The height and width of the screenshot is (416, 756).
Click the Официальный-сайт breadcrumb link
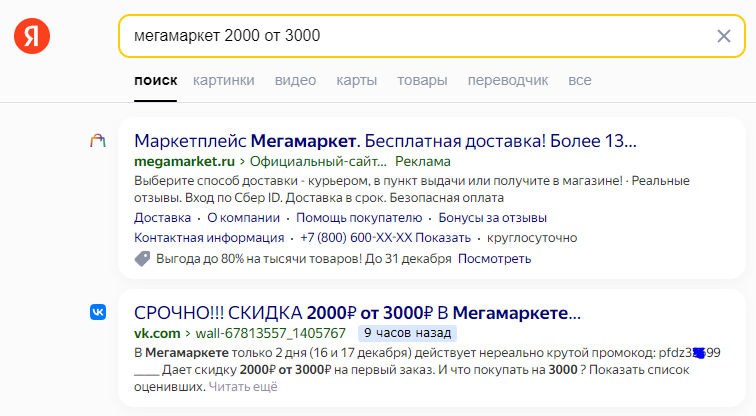tap(318, 161)
